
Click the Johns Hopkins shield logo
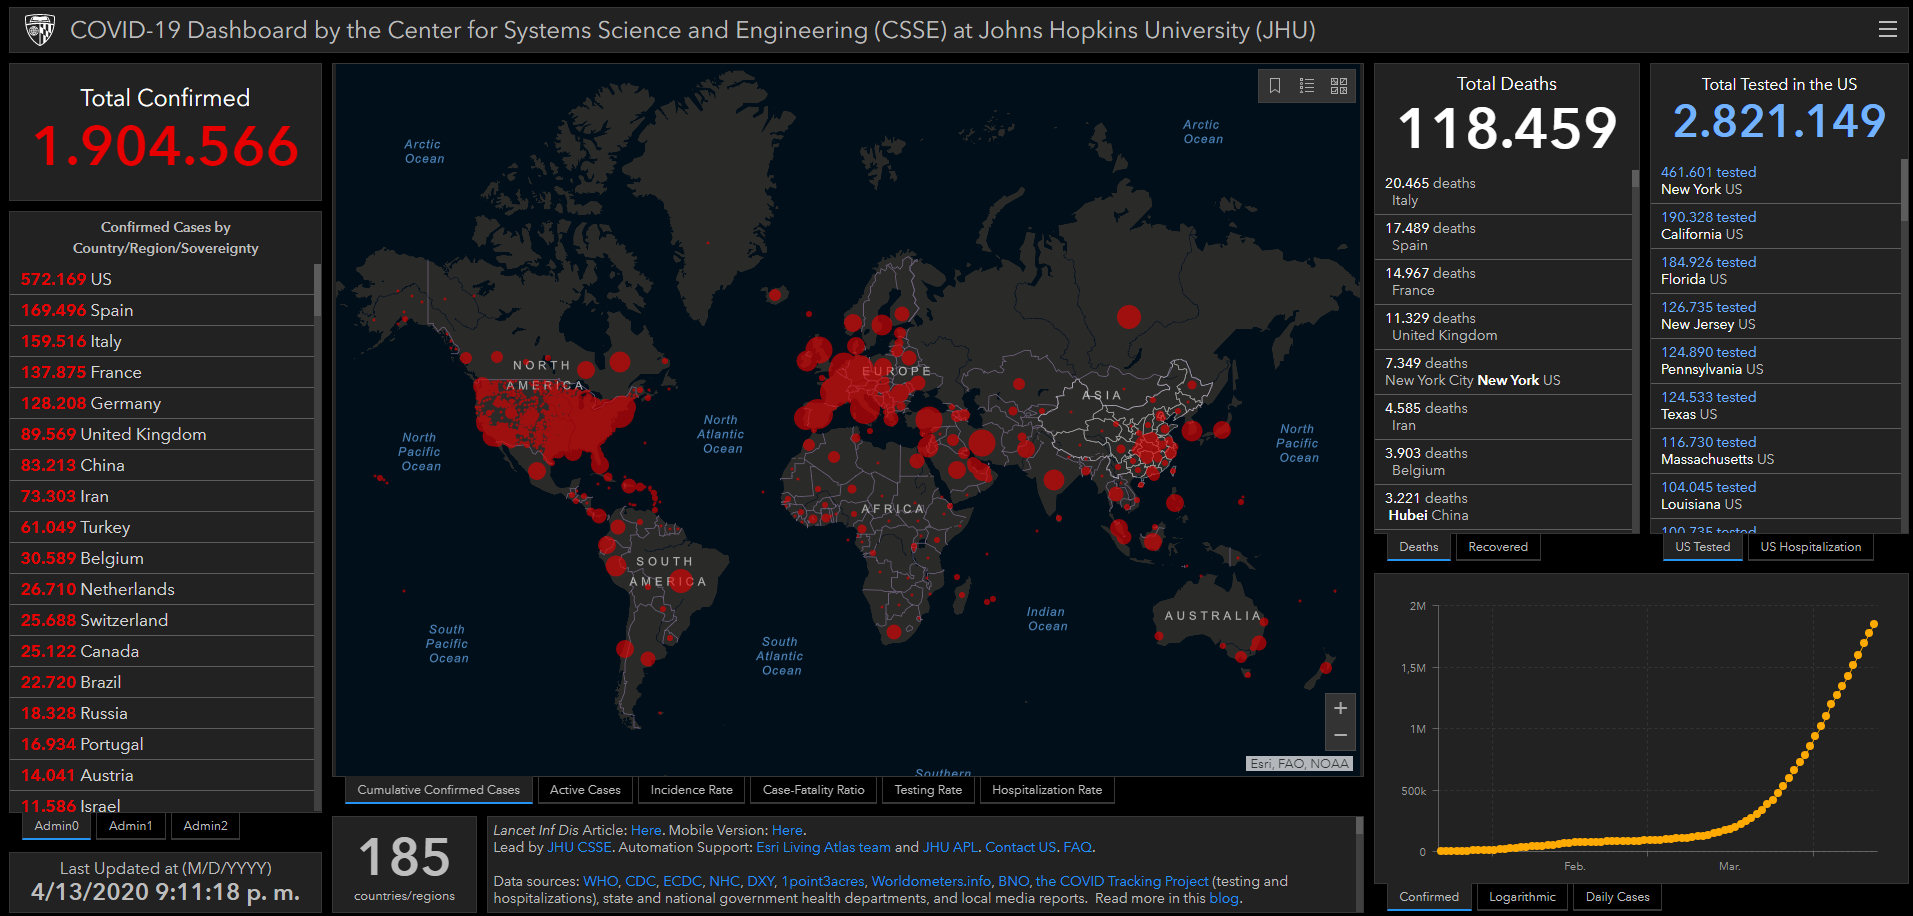[x=40, y=30]
